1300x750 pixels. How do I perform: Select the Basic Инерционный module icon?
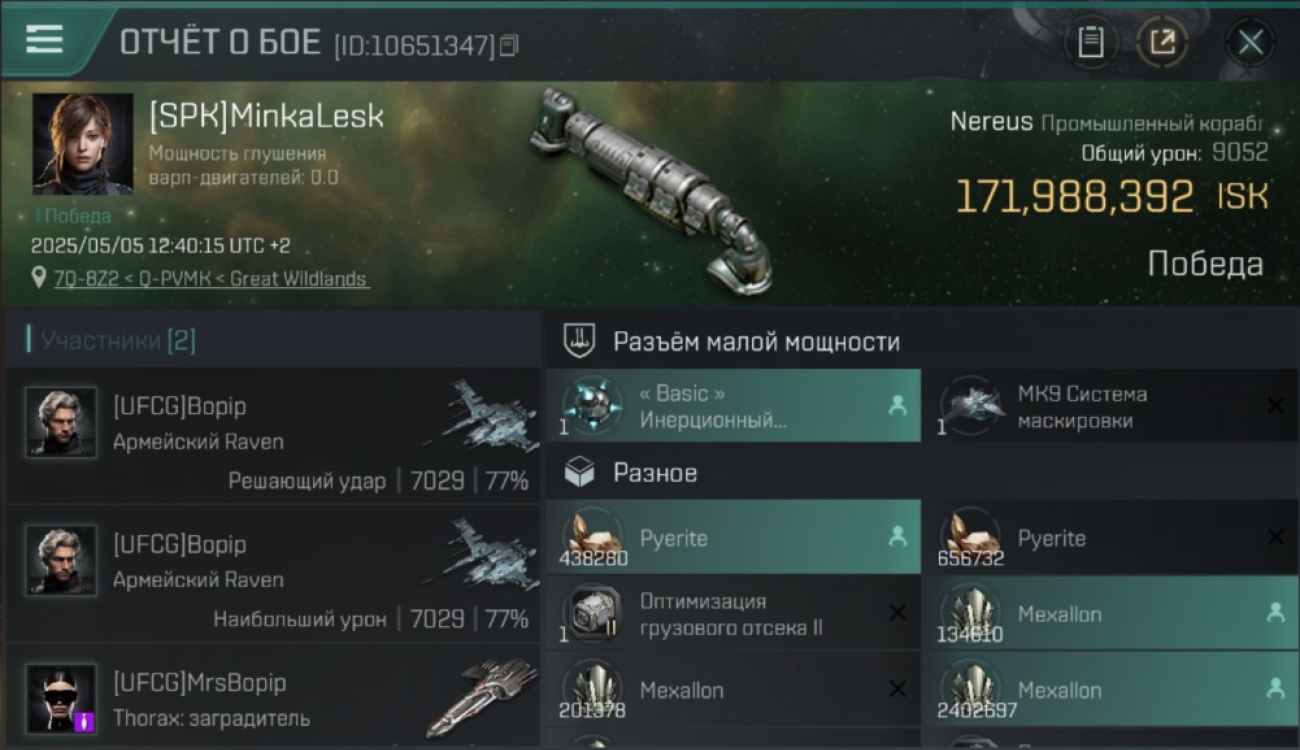coord(592,406)
